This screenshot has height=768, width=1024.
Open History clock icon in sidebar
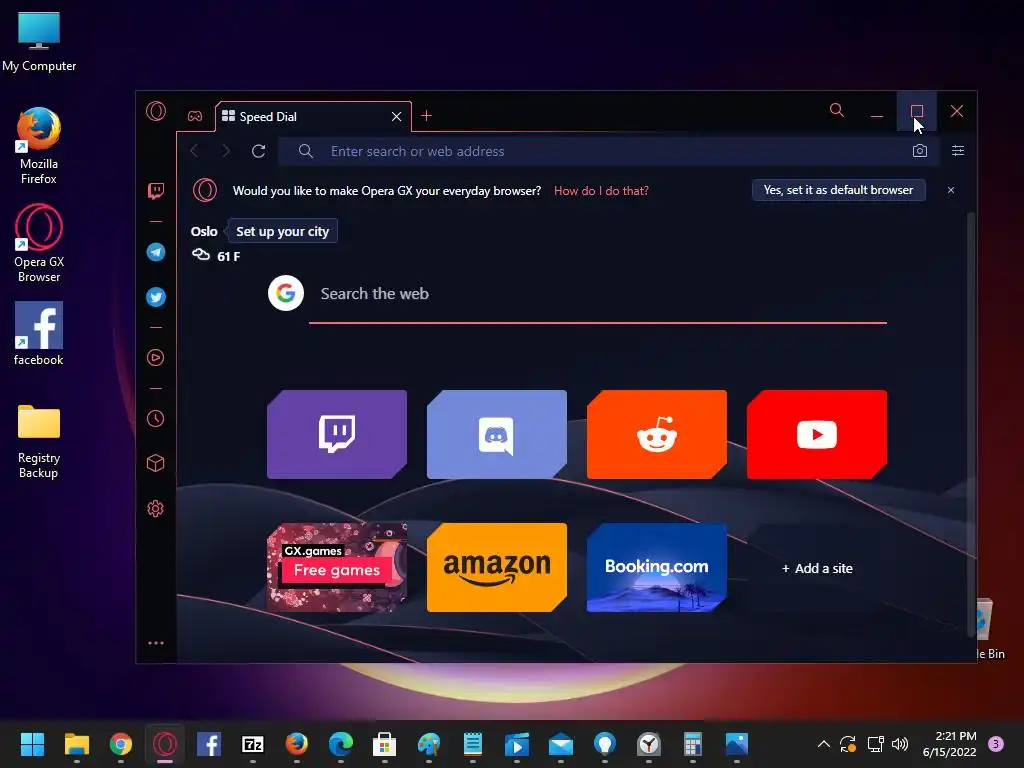tap(155, 419)
